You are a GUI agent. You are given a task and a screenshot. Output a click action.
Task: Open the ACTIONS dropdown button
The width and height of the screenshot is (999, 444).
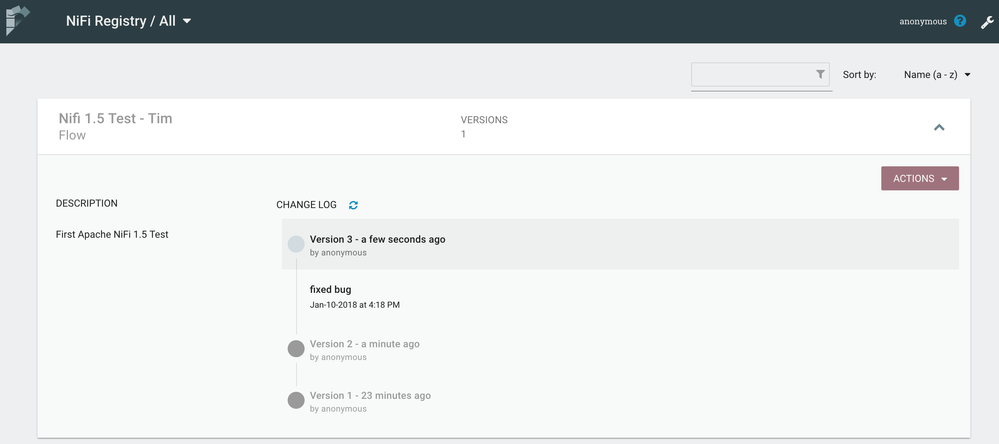(920, 178)
